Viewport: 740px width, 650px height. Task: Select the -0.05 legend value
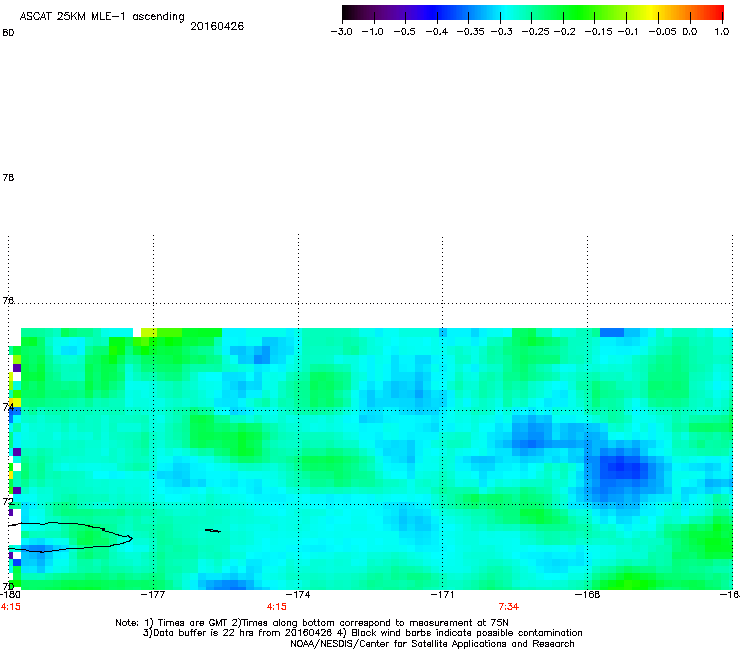[662, 32]
